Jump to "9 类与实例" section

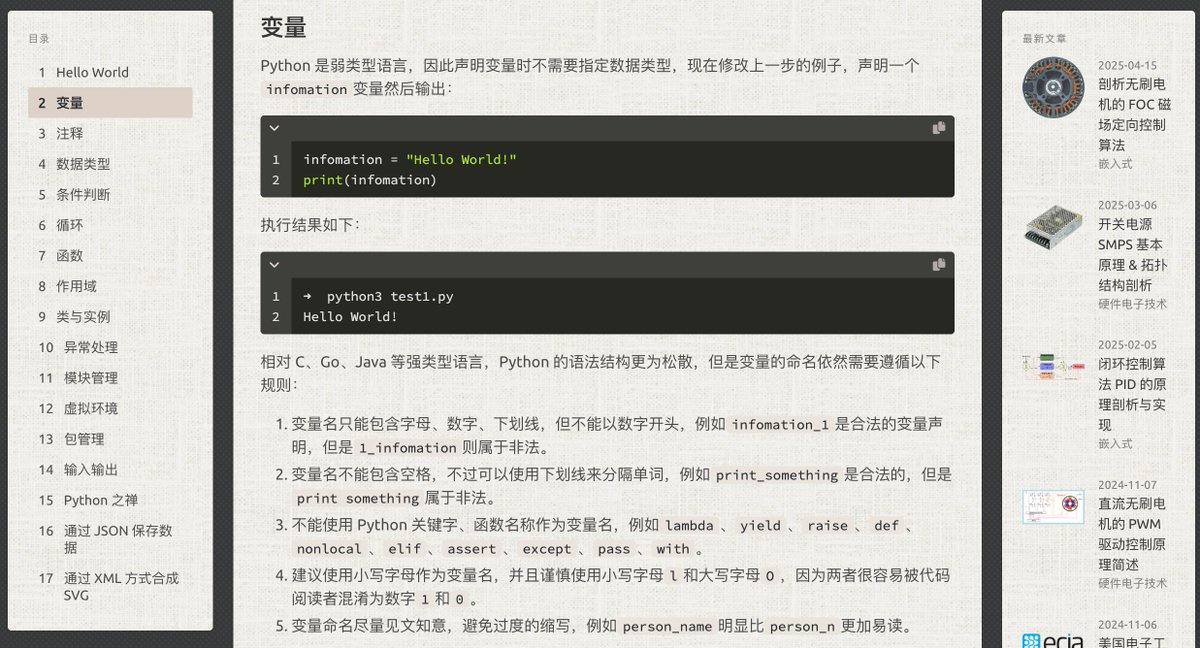pyautogui.click(x=110, y=316)
